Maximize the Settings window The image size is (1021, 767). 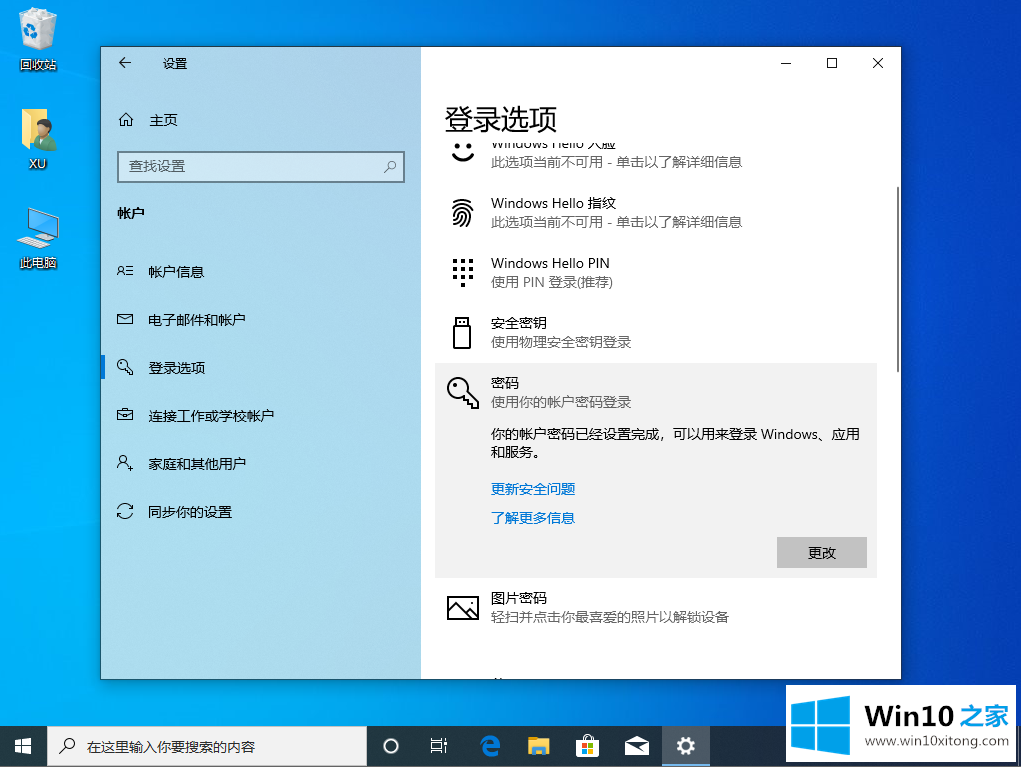[x=832, y=63]
